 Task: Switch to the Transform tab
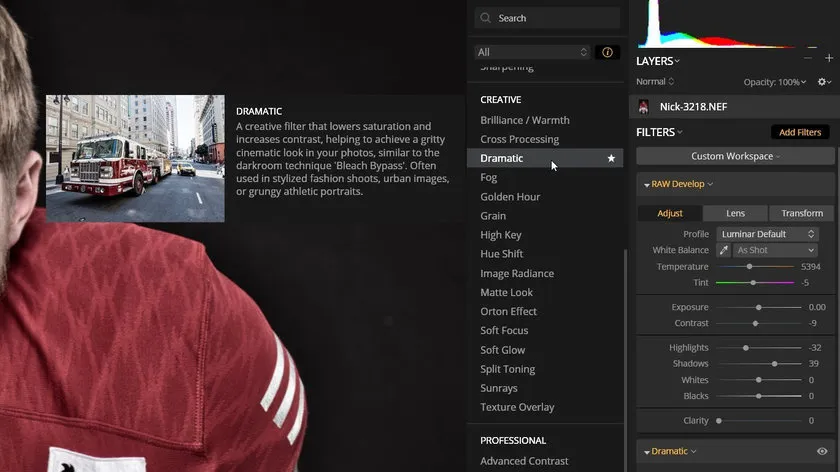click(x=802, y=213)
